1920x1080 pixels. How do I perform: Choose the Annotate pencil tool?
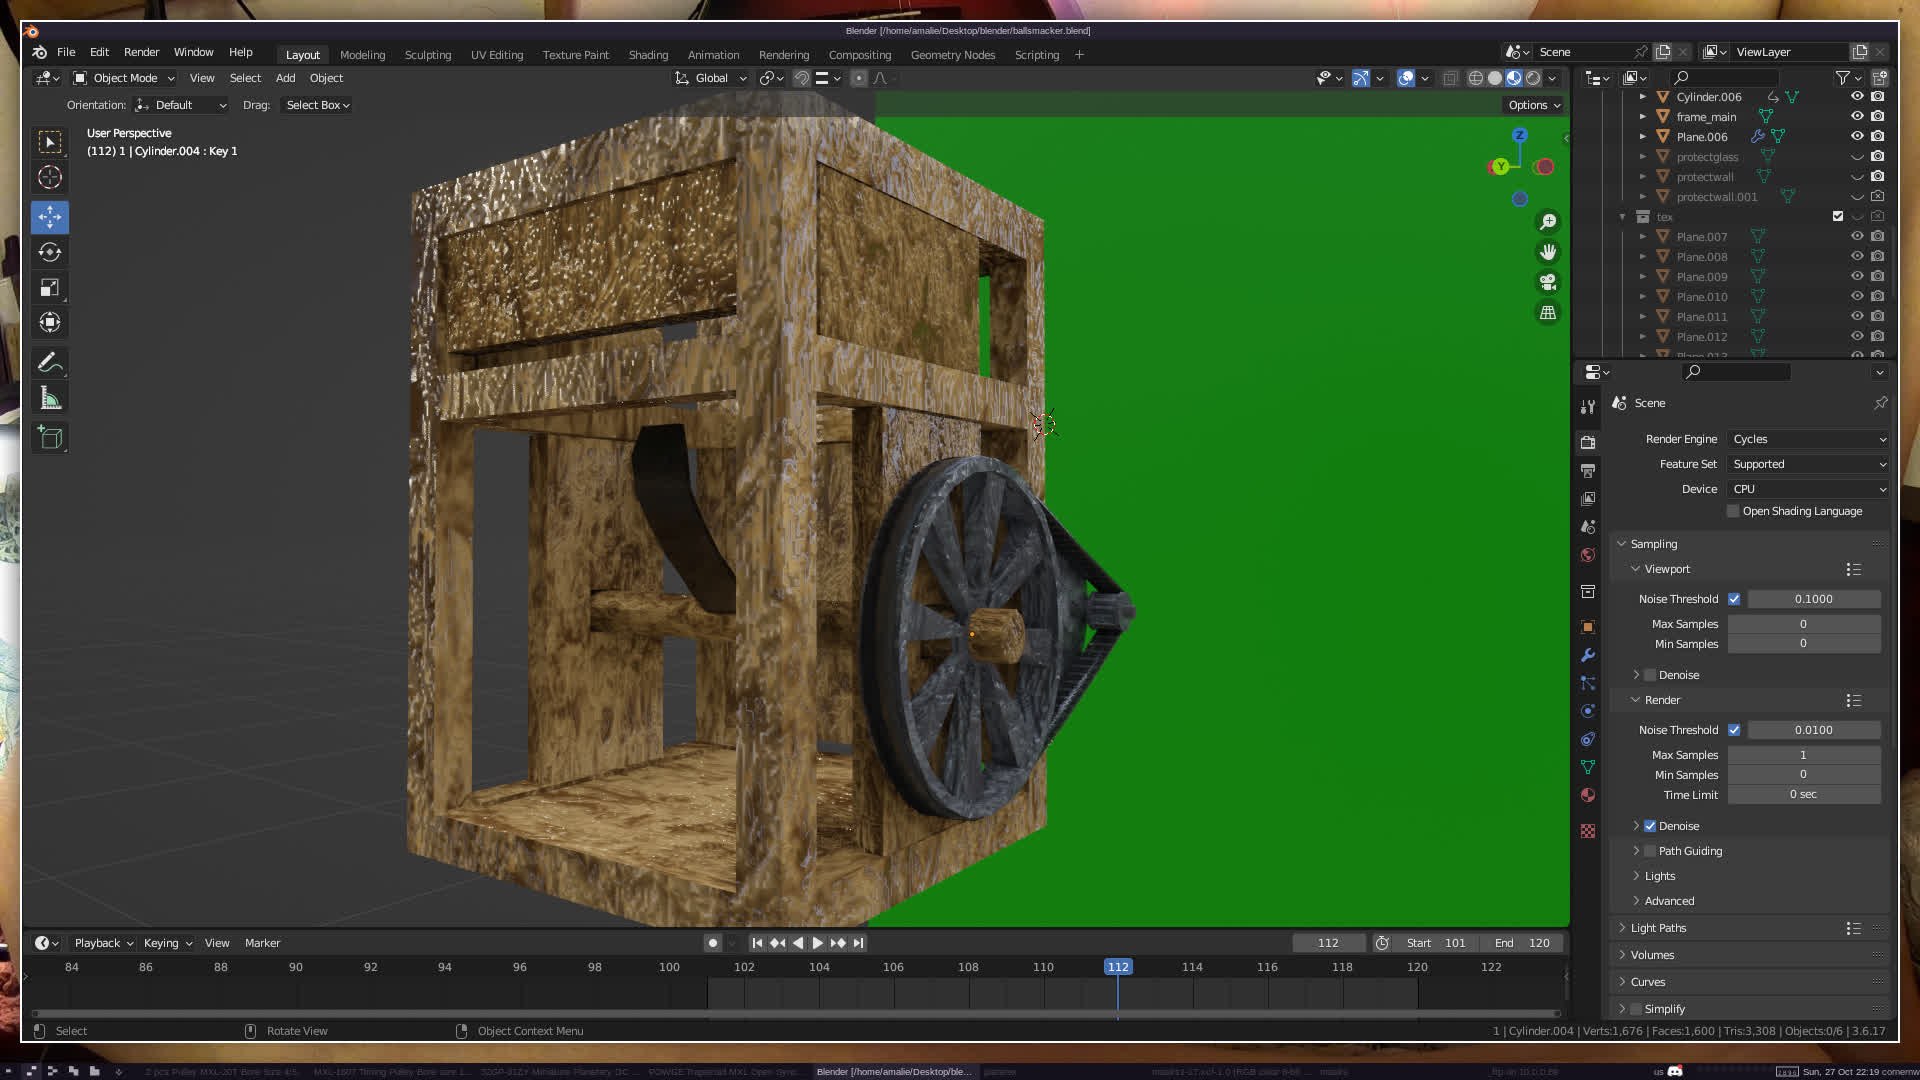tap(50, 363)
